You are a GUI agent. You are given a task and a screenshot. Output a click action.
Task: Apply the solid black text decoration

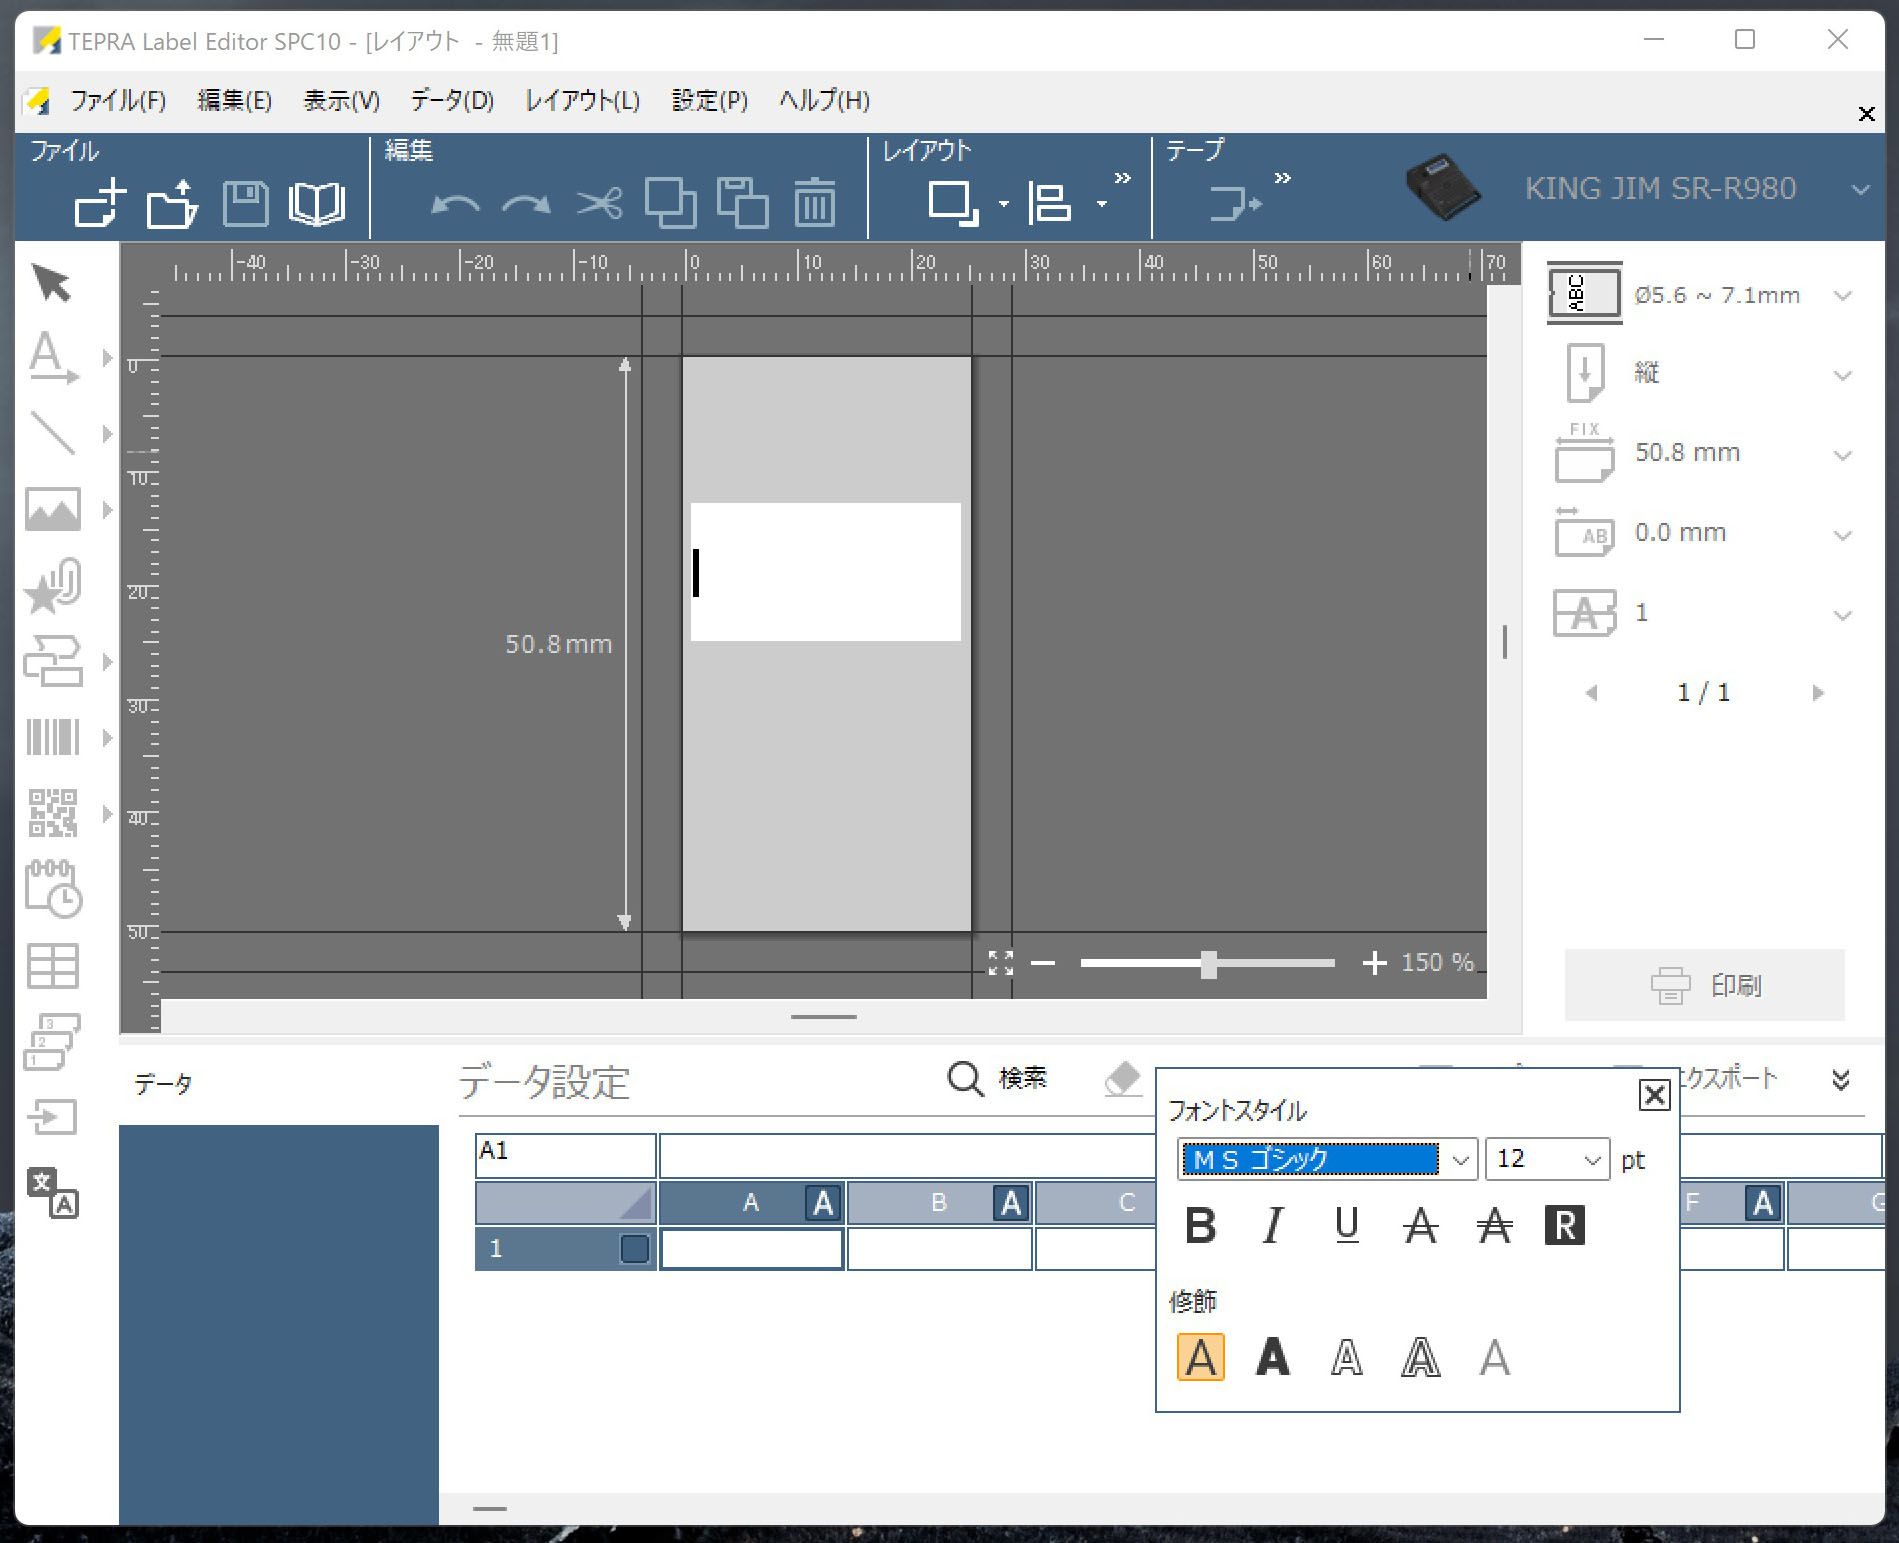(x=1273, y=1358)
